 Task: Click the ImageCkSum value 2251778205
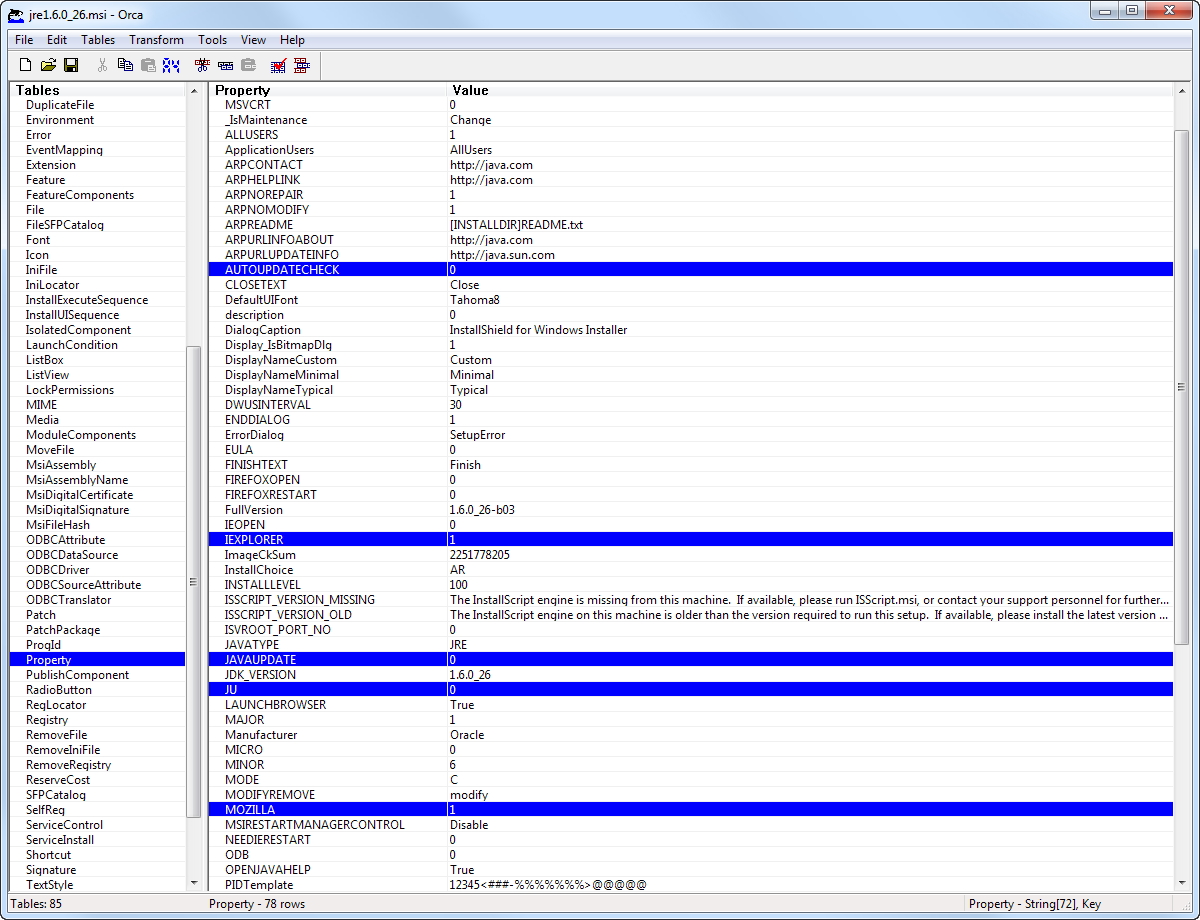[x=479, y=555]
